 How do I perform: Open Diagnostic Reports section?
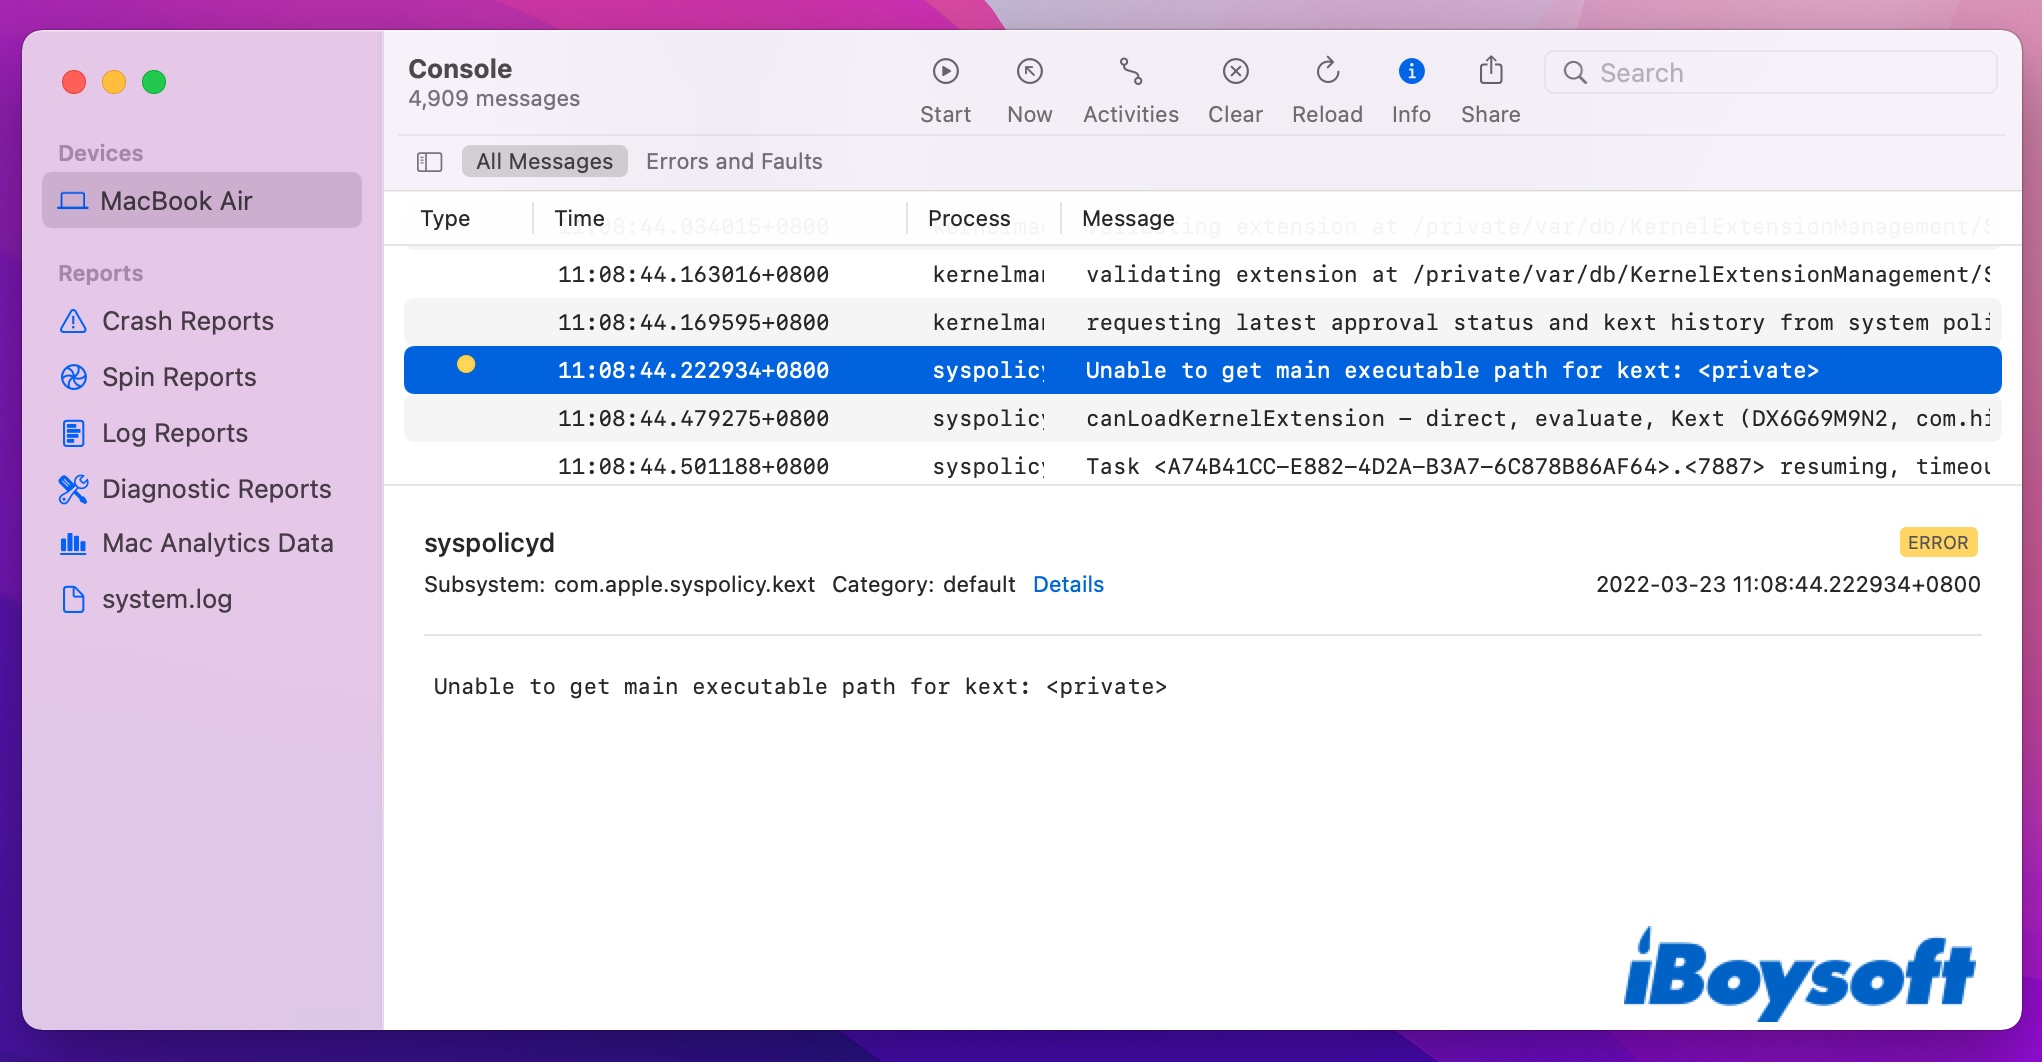click(x=216, y=489)
